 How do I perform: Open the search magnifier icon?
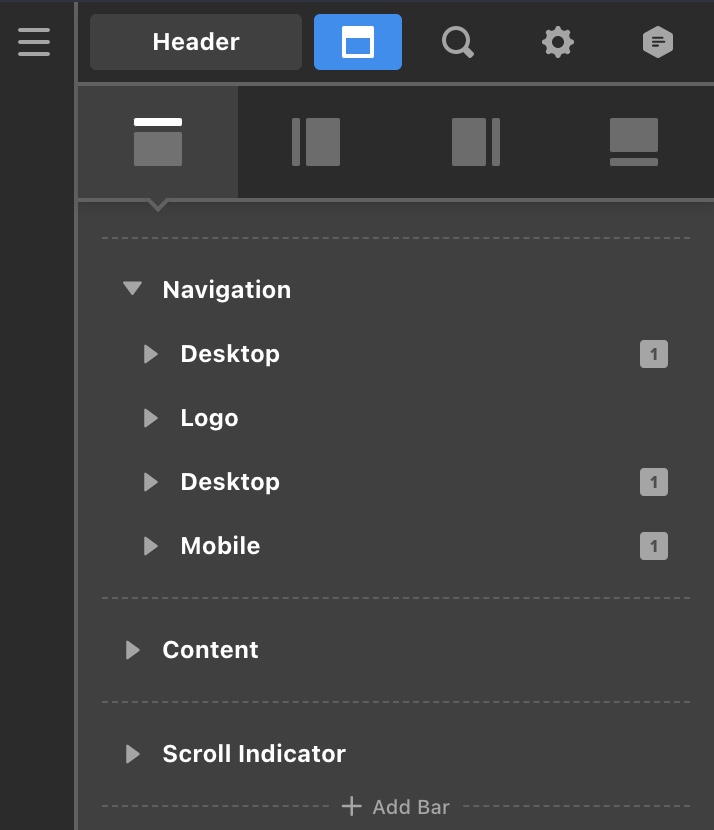click(458, 42)
